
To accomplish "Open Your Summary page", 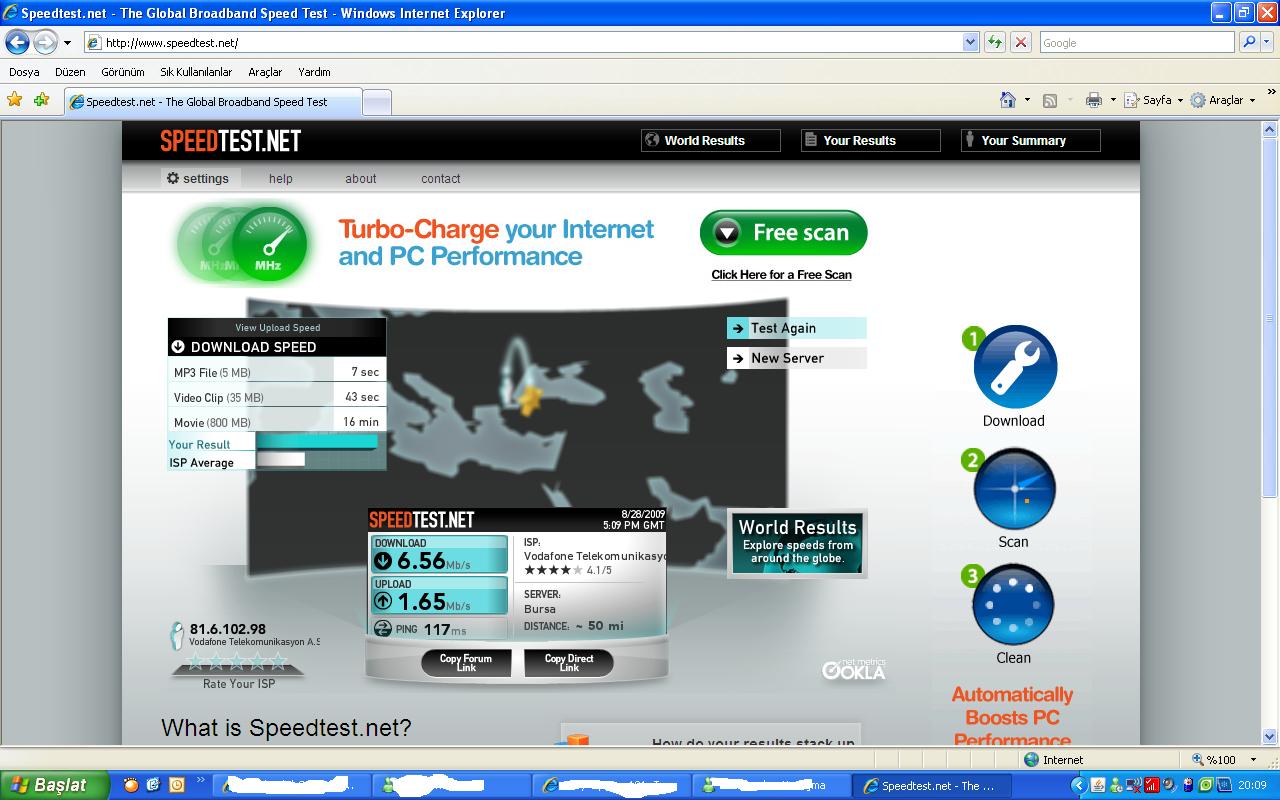I will (1030, 140).
